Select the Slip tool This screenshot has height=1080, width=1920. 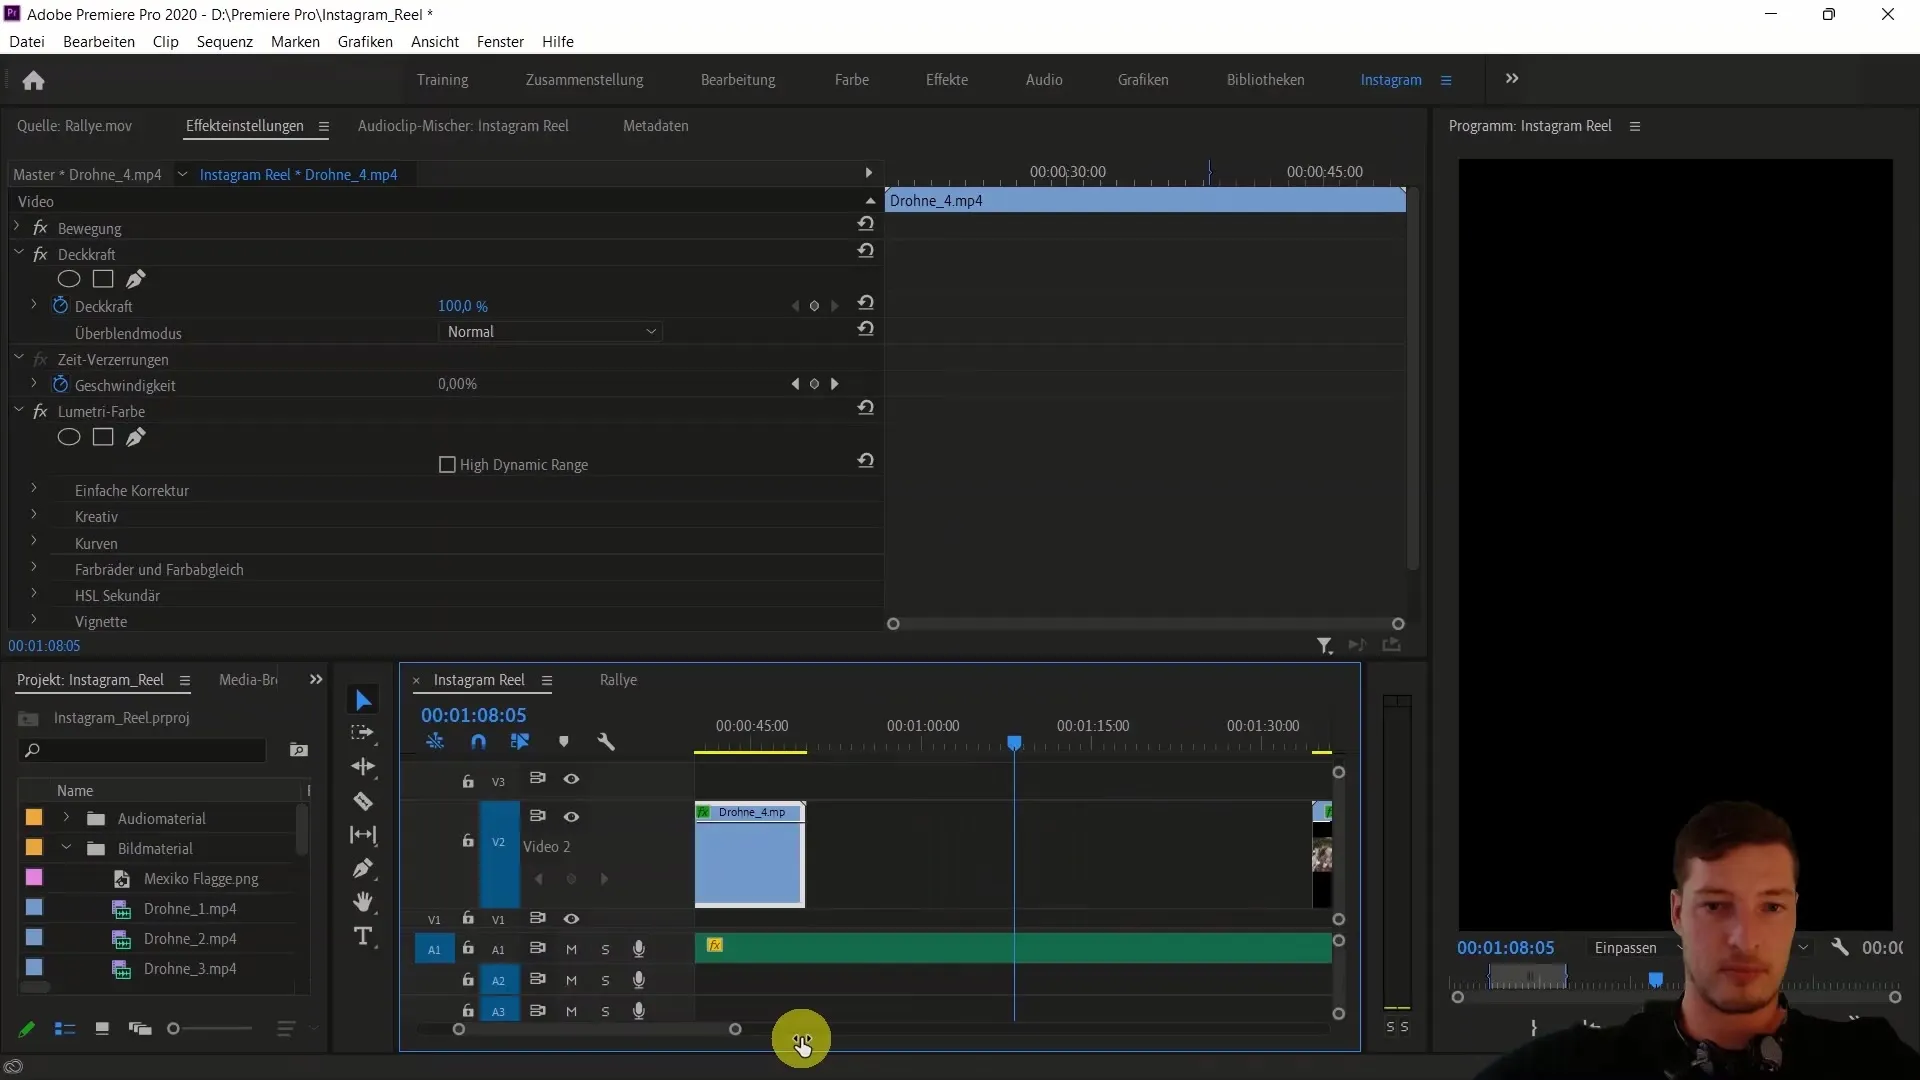pos(363,835)
